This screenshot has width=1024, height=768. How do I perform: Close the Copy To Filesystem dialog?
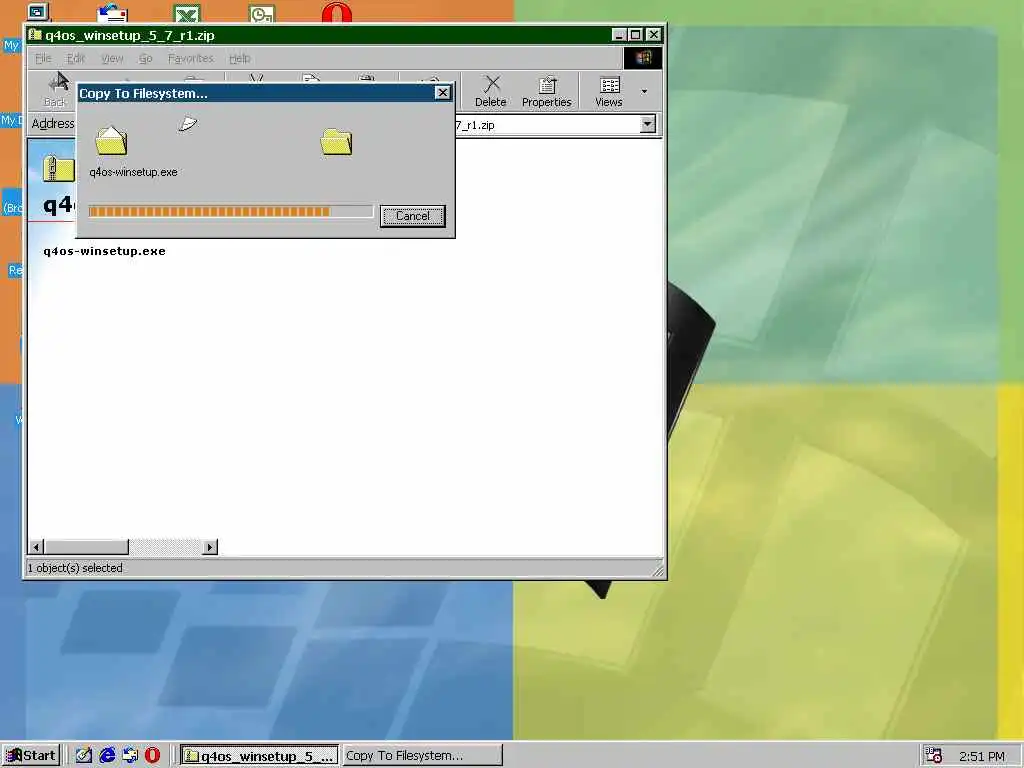pyautogui.click(x=443, y=93)
